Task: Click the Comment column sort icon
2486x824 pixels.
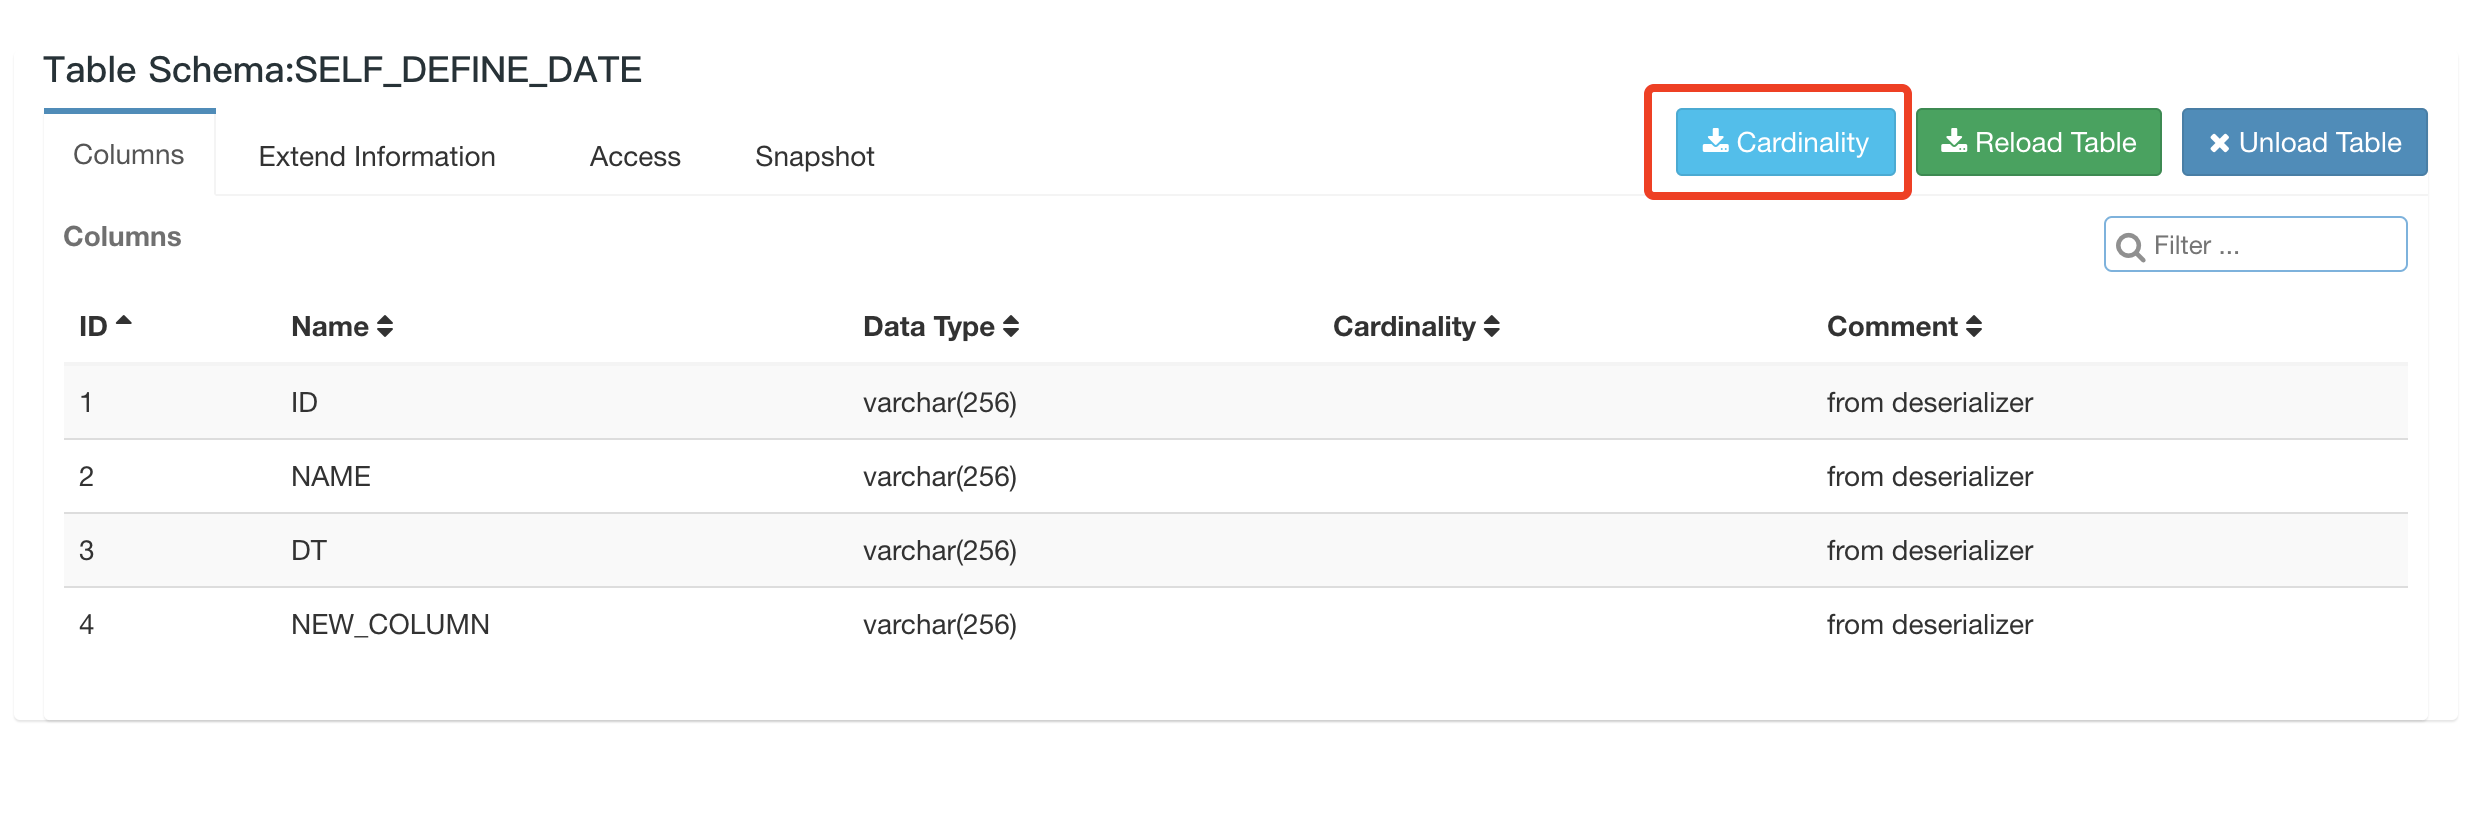Action: pyautogui.click(x=1974, y=327)
